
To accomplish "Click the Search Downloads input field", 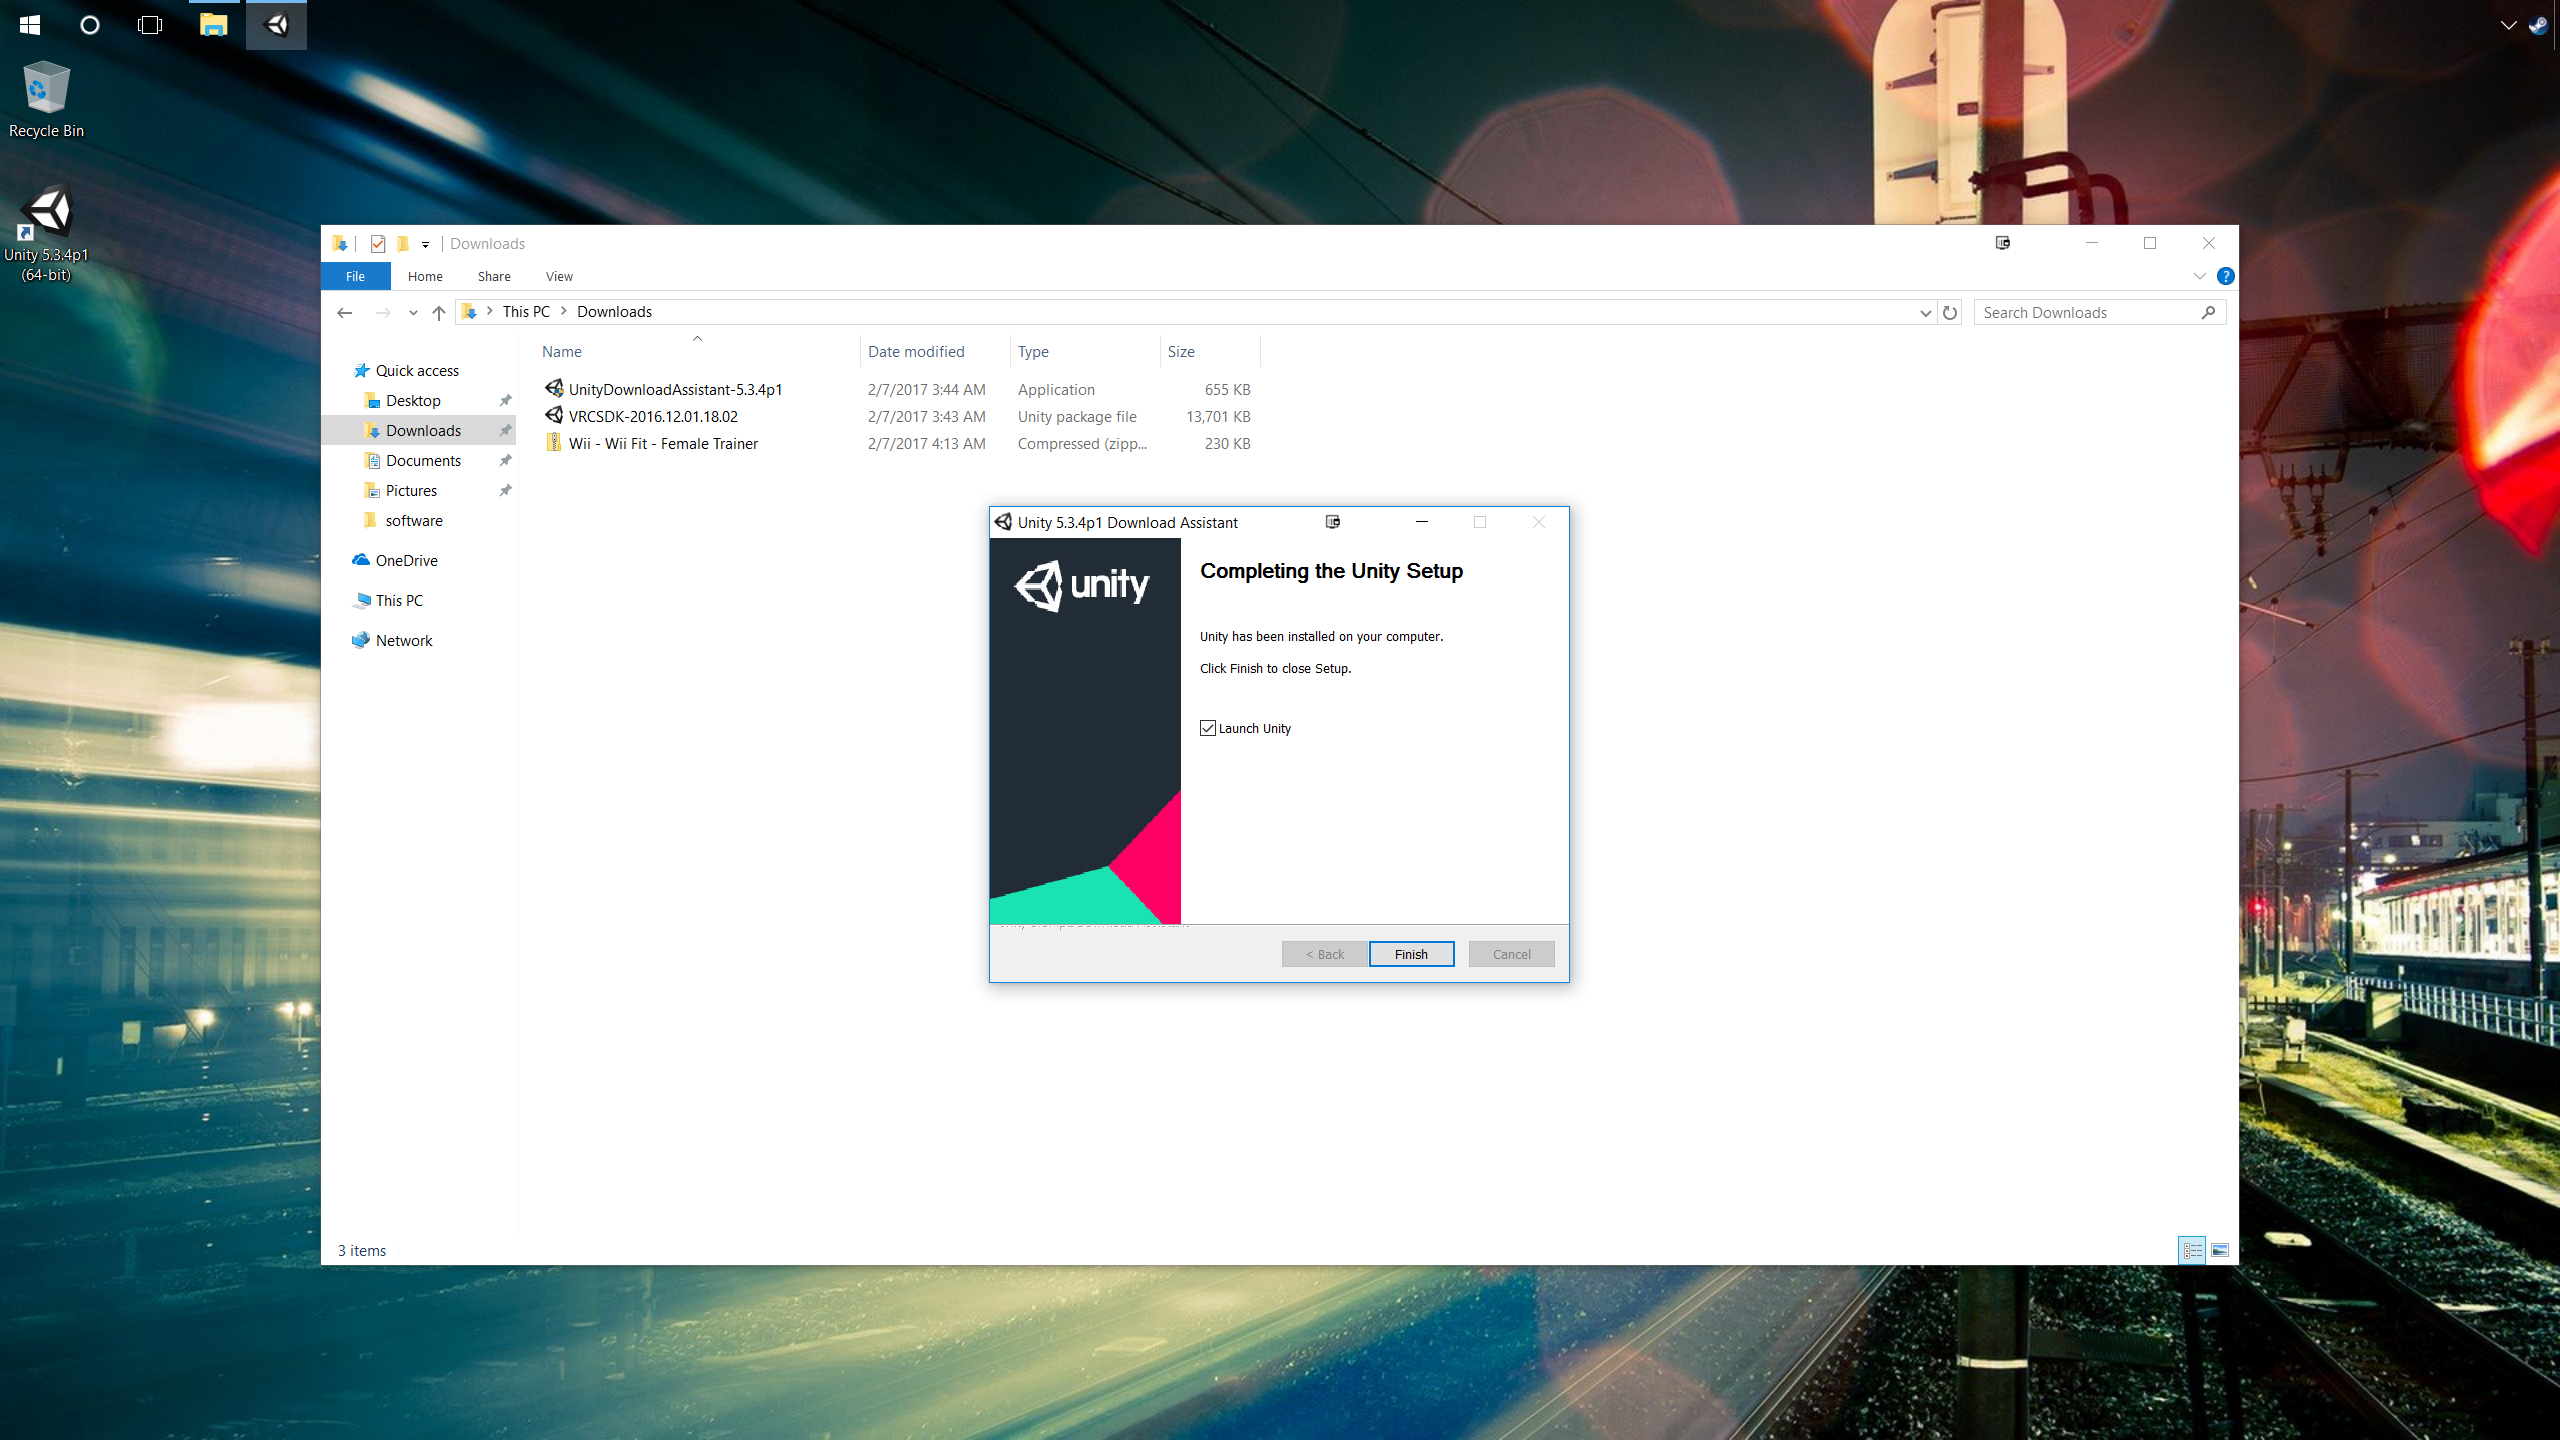I will point(2090,313).
